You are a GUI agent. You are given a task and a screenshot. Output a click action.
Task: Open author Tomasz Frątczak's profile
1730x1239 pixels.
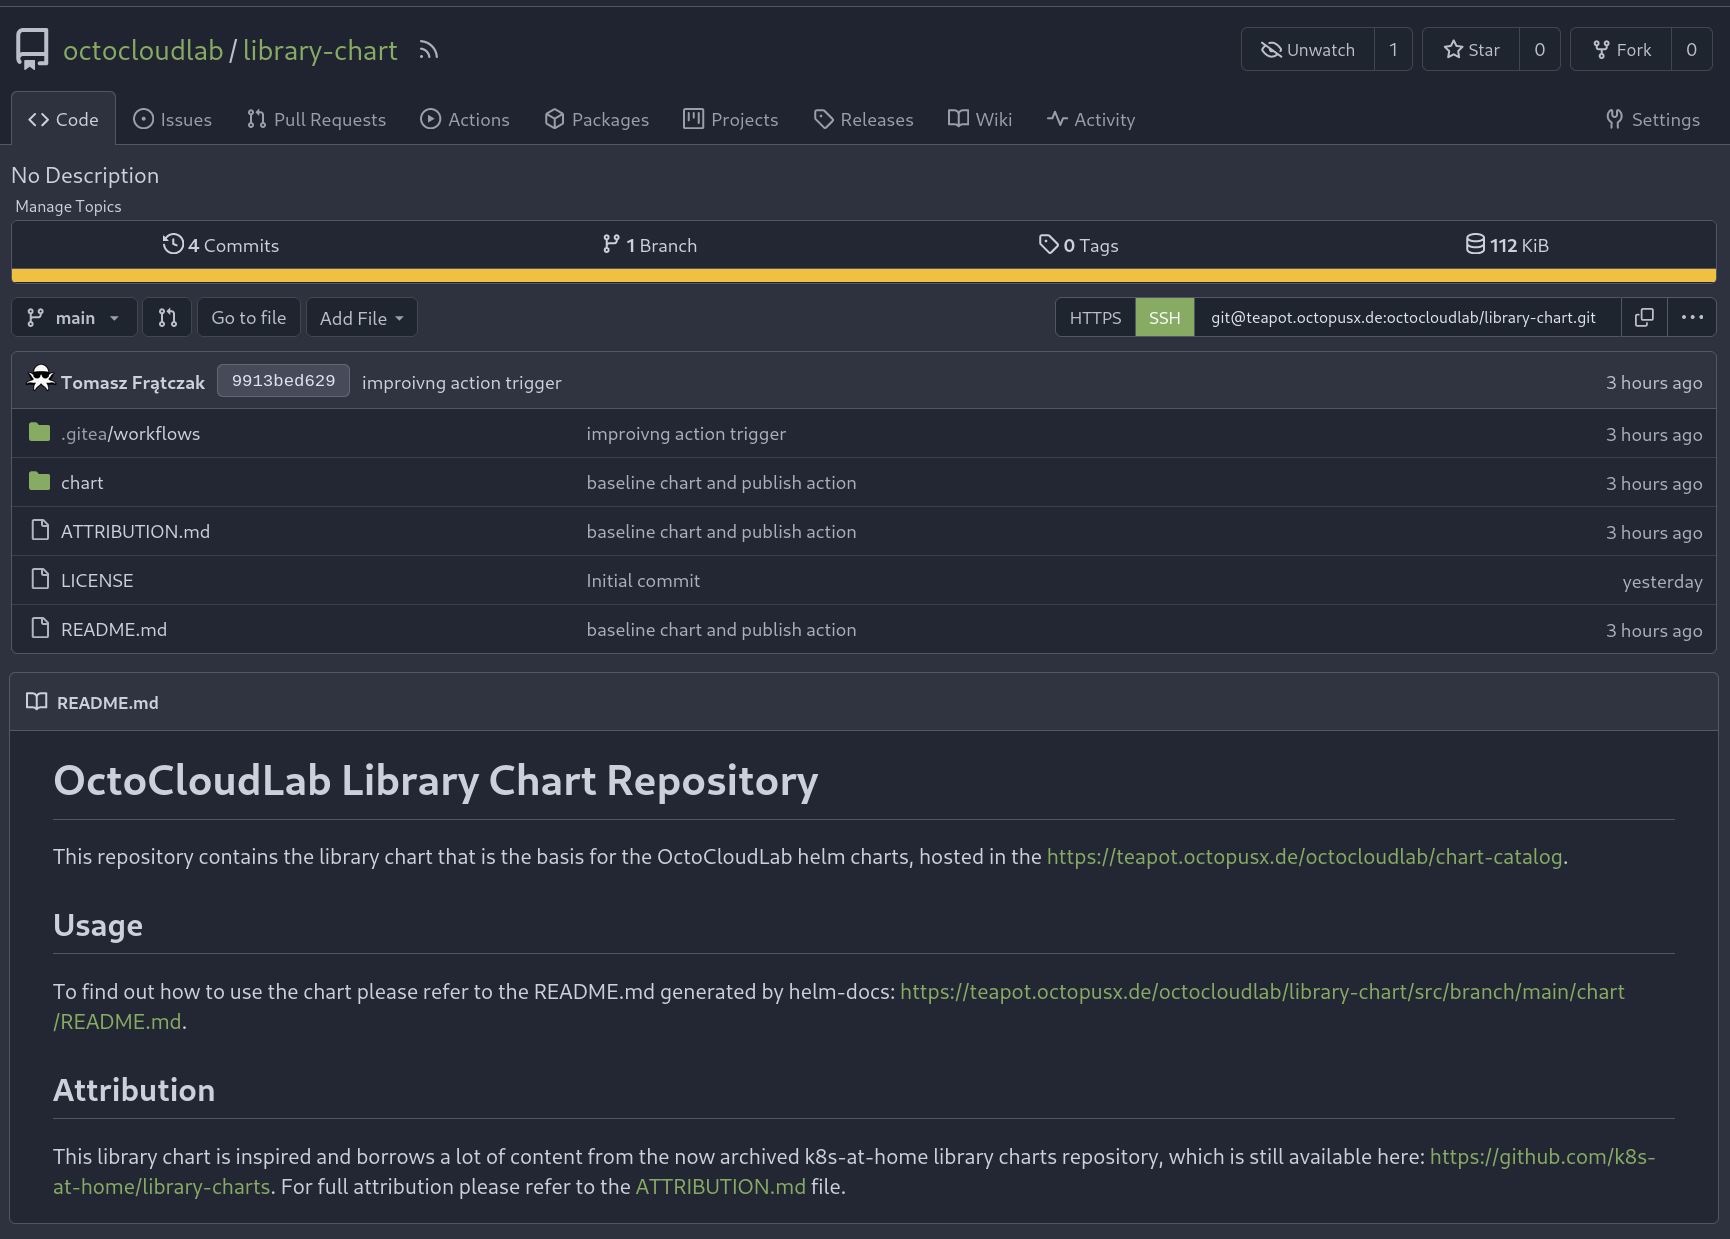point(132,382)
